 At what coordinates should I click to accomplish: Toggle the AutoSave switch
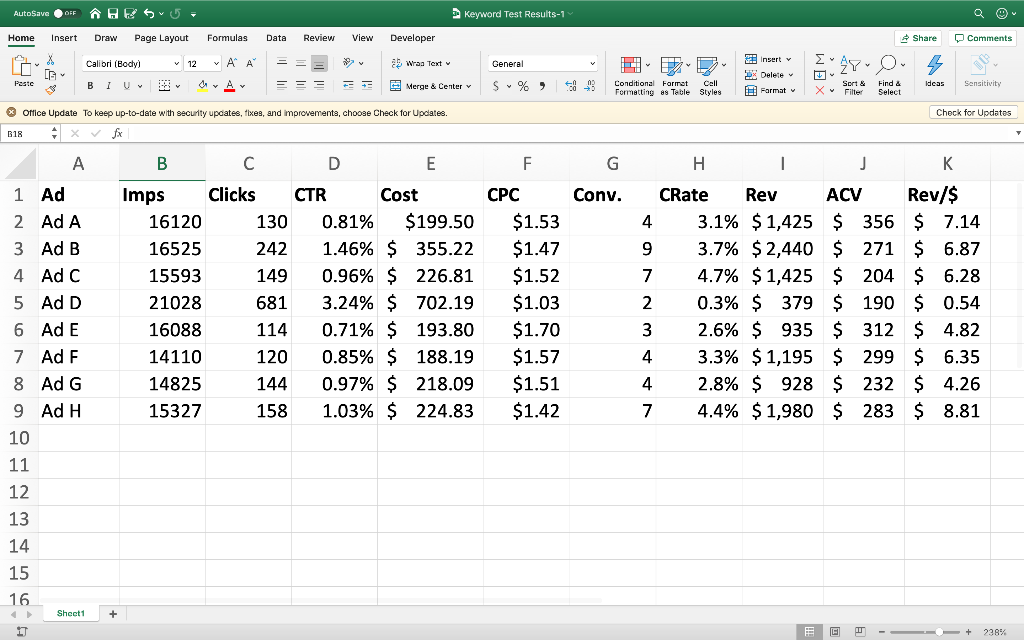[x=66, y=13]
